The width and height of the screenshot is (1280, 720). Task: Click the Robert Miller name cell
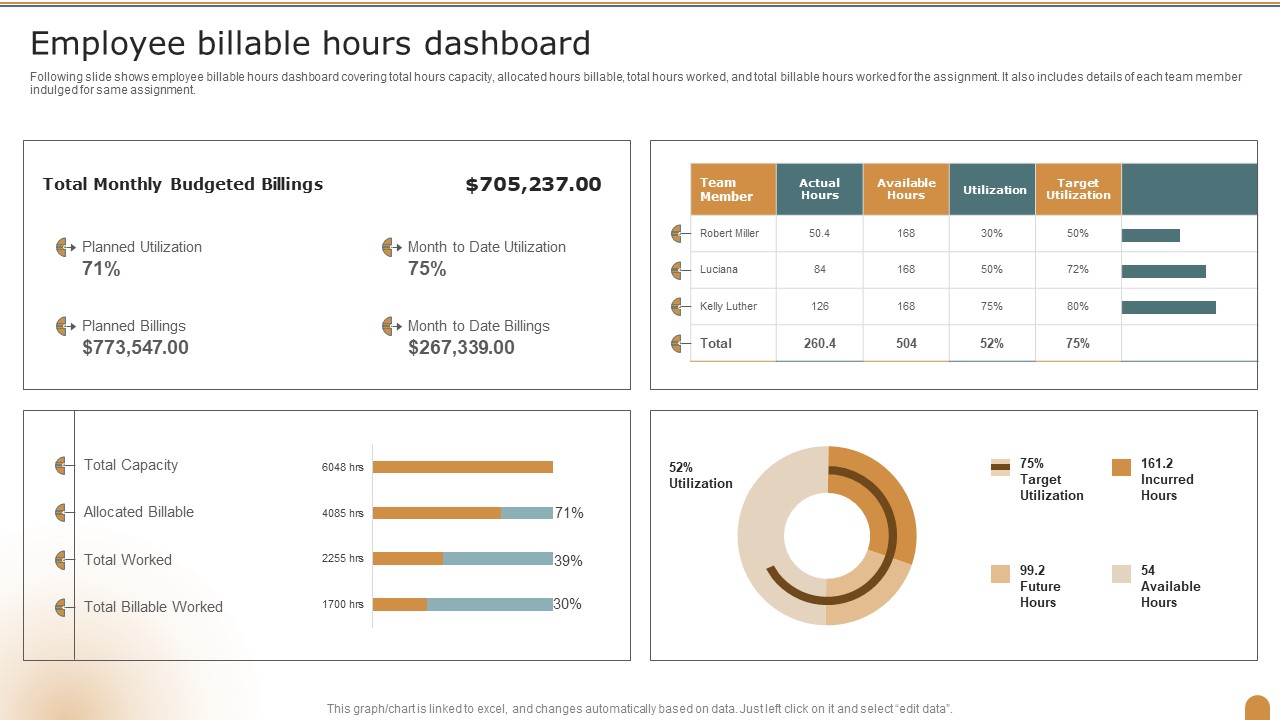click(x=733, y=234)
